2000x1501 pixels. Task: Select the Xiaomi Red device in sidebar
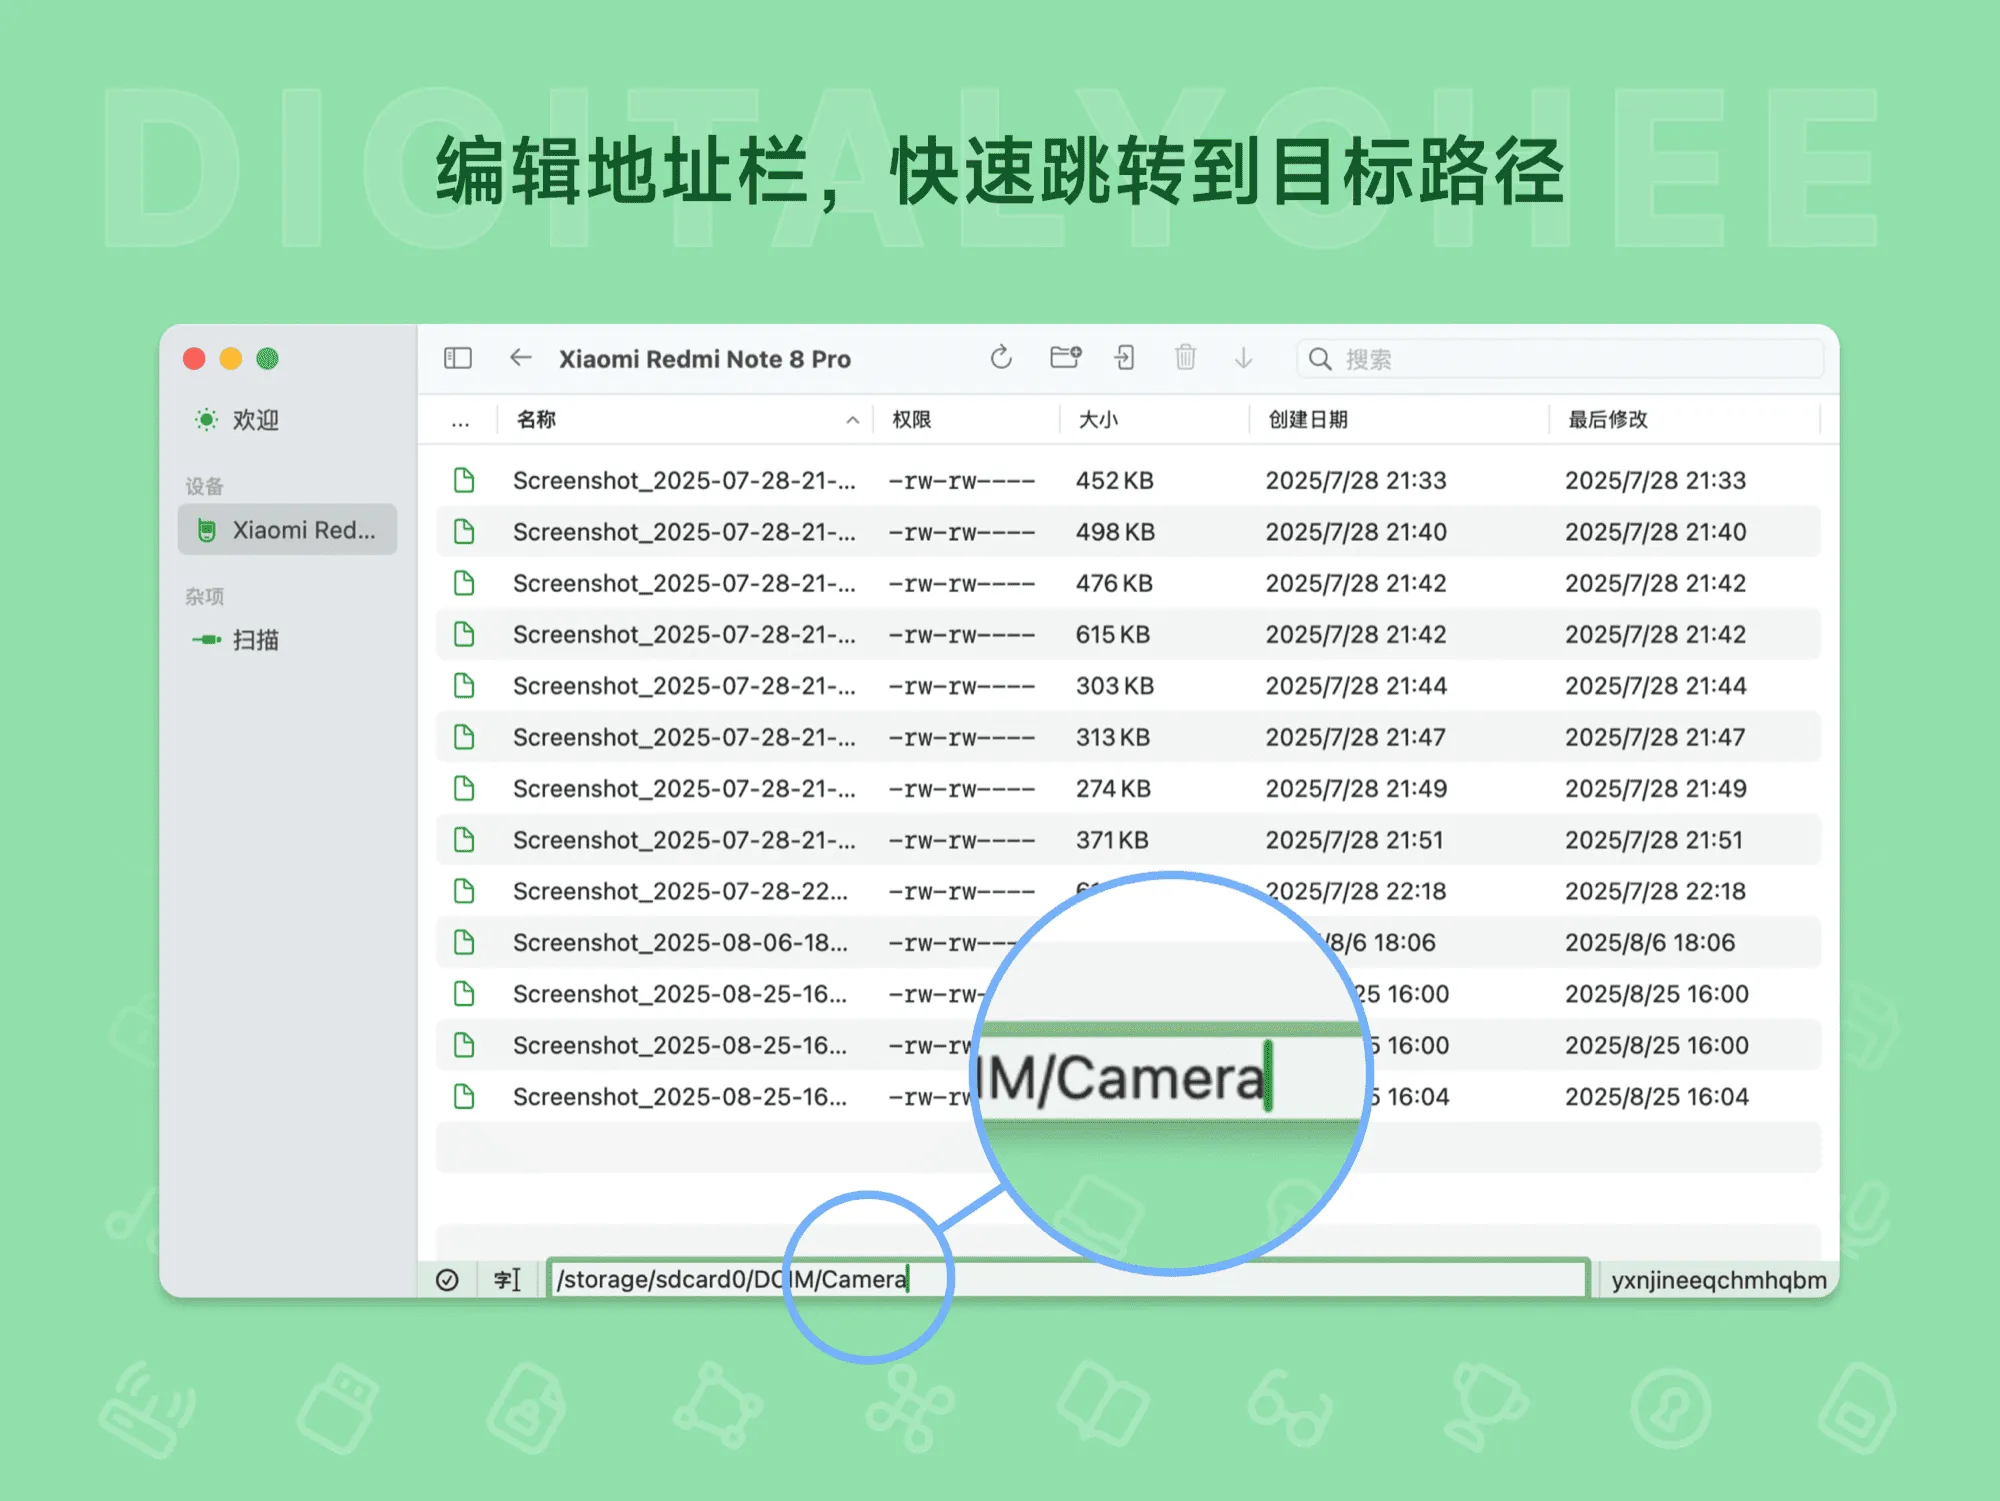[x=288, y=530]
